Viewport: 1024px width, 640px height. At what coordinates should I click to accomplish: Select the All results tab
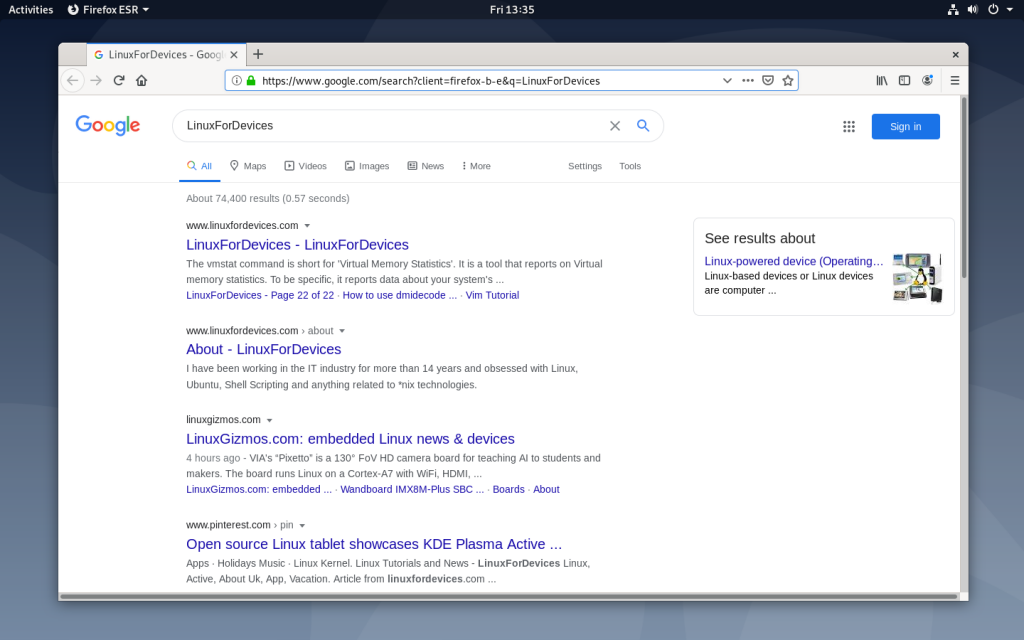click(199, 166)
